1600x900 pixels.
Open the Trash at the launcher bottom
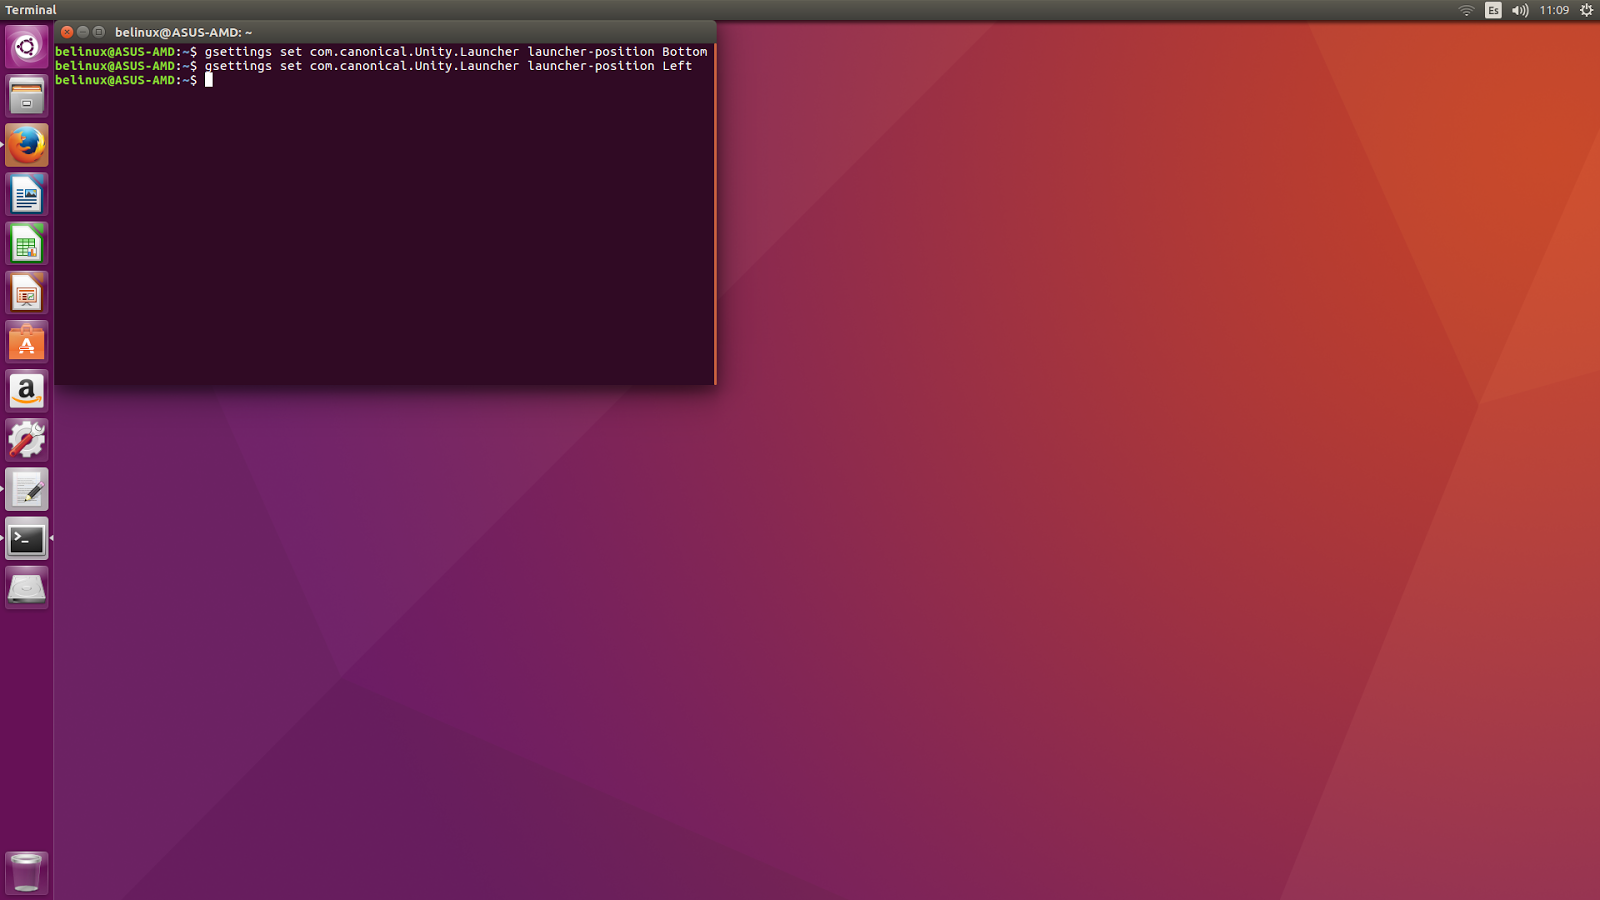click(26, 871)
